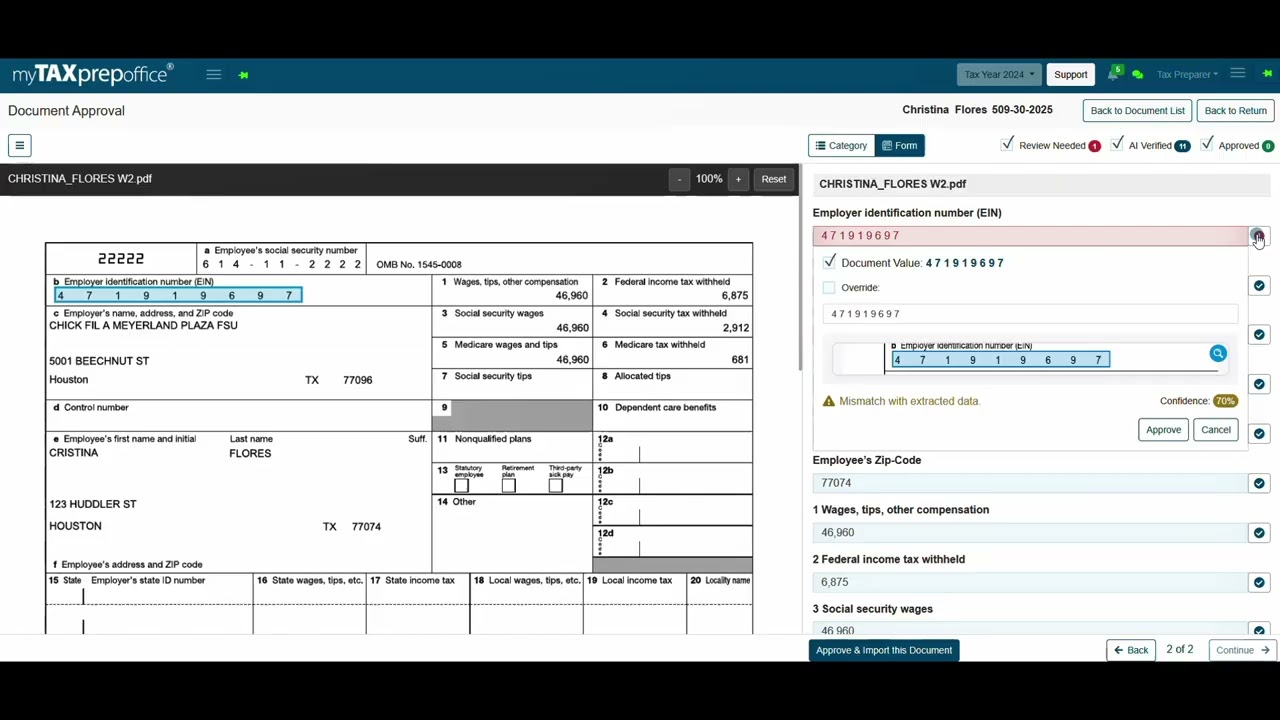Toggle the Review Needed filter checkbox
Viewport: 1280px width, 720px height.
tap(1007, 145)
